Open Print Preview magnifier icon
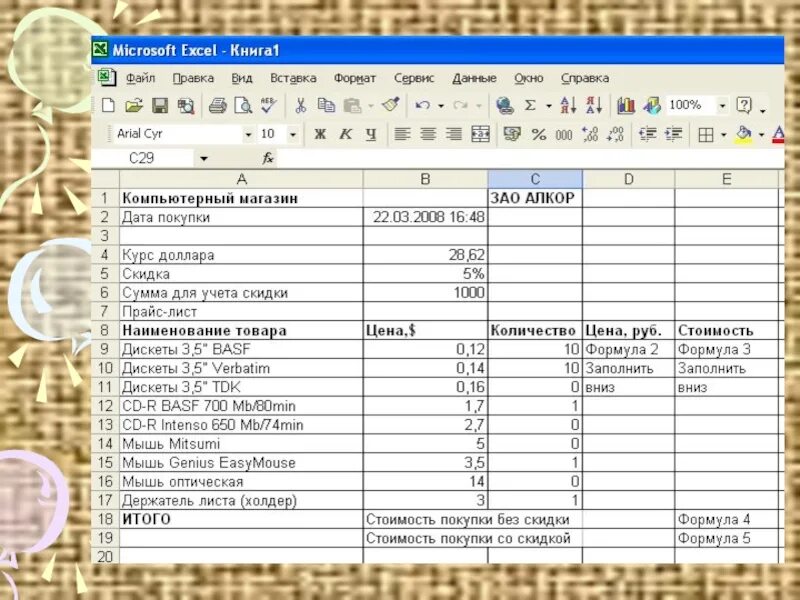 [243, 106]
